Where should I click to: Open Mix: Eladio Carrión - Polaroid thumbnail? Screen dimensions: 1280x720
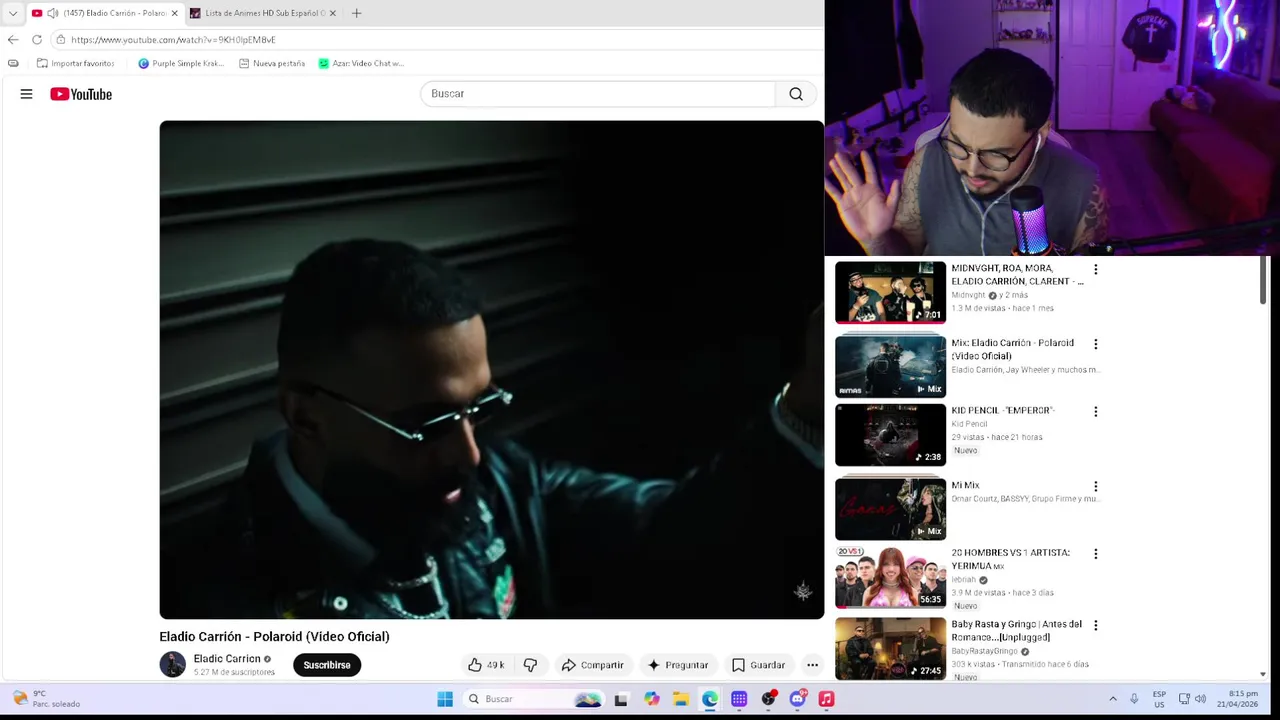[890, 366]
